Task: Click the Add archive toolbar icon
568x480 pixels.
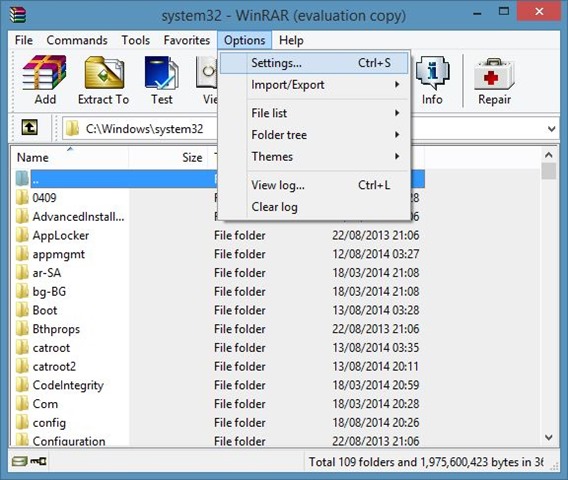Action: [x=45, y=72]
